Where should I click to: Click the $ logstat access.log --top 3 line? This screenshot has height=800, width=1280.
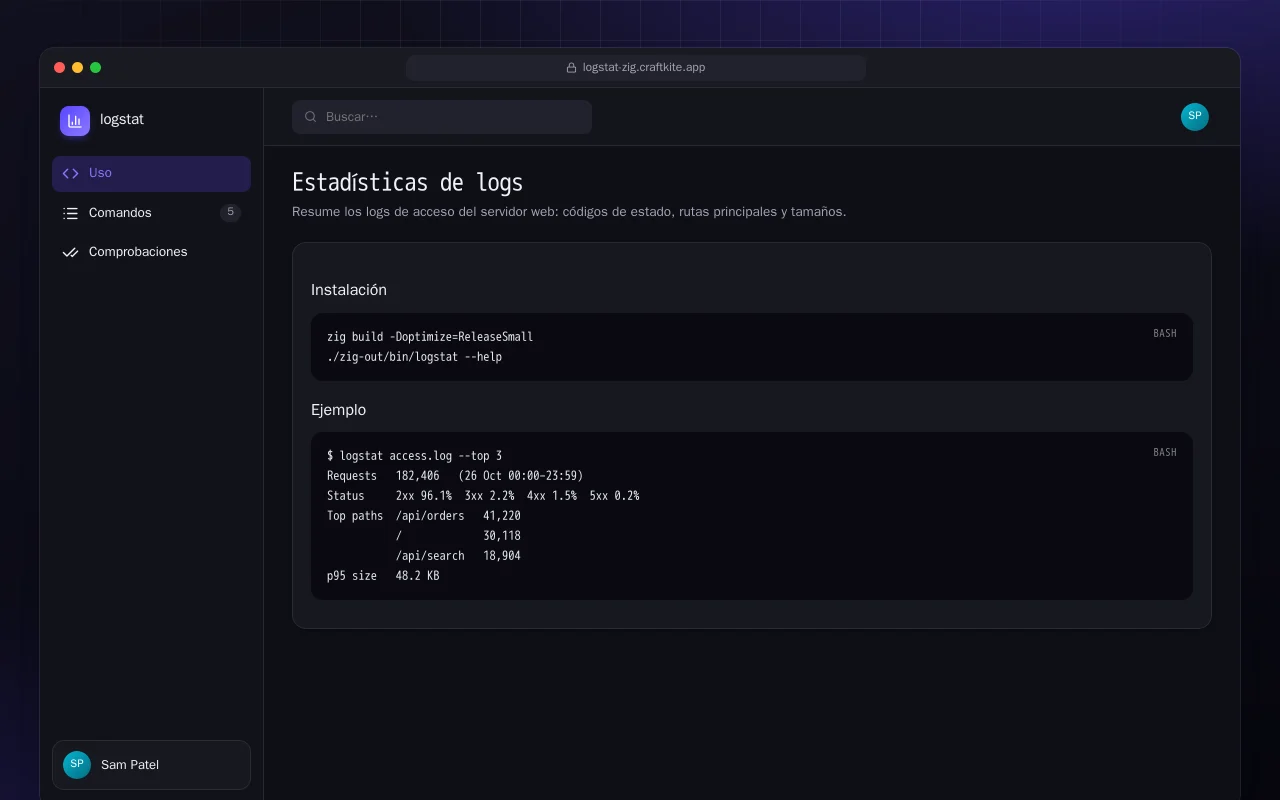[415, 456]
